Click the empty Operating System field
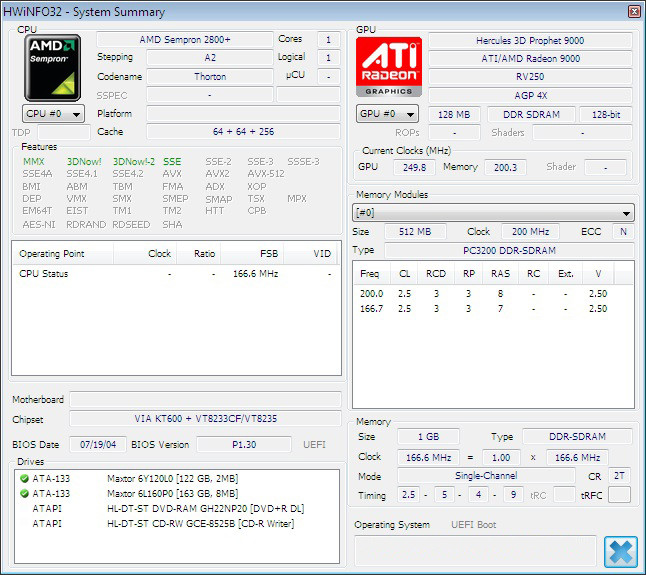This screenshot has height=575, width=646. [475, 551]
